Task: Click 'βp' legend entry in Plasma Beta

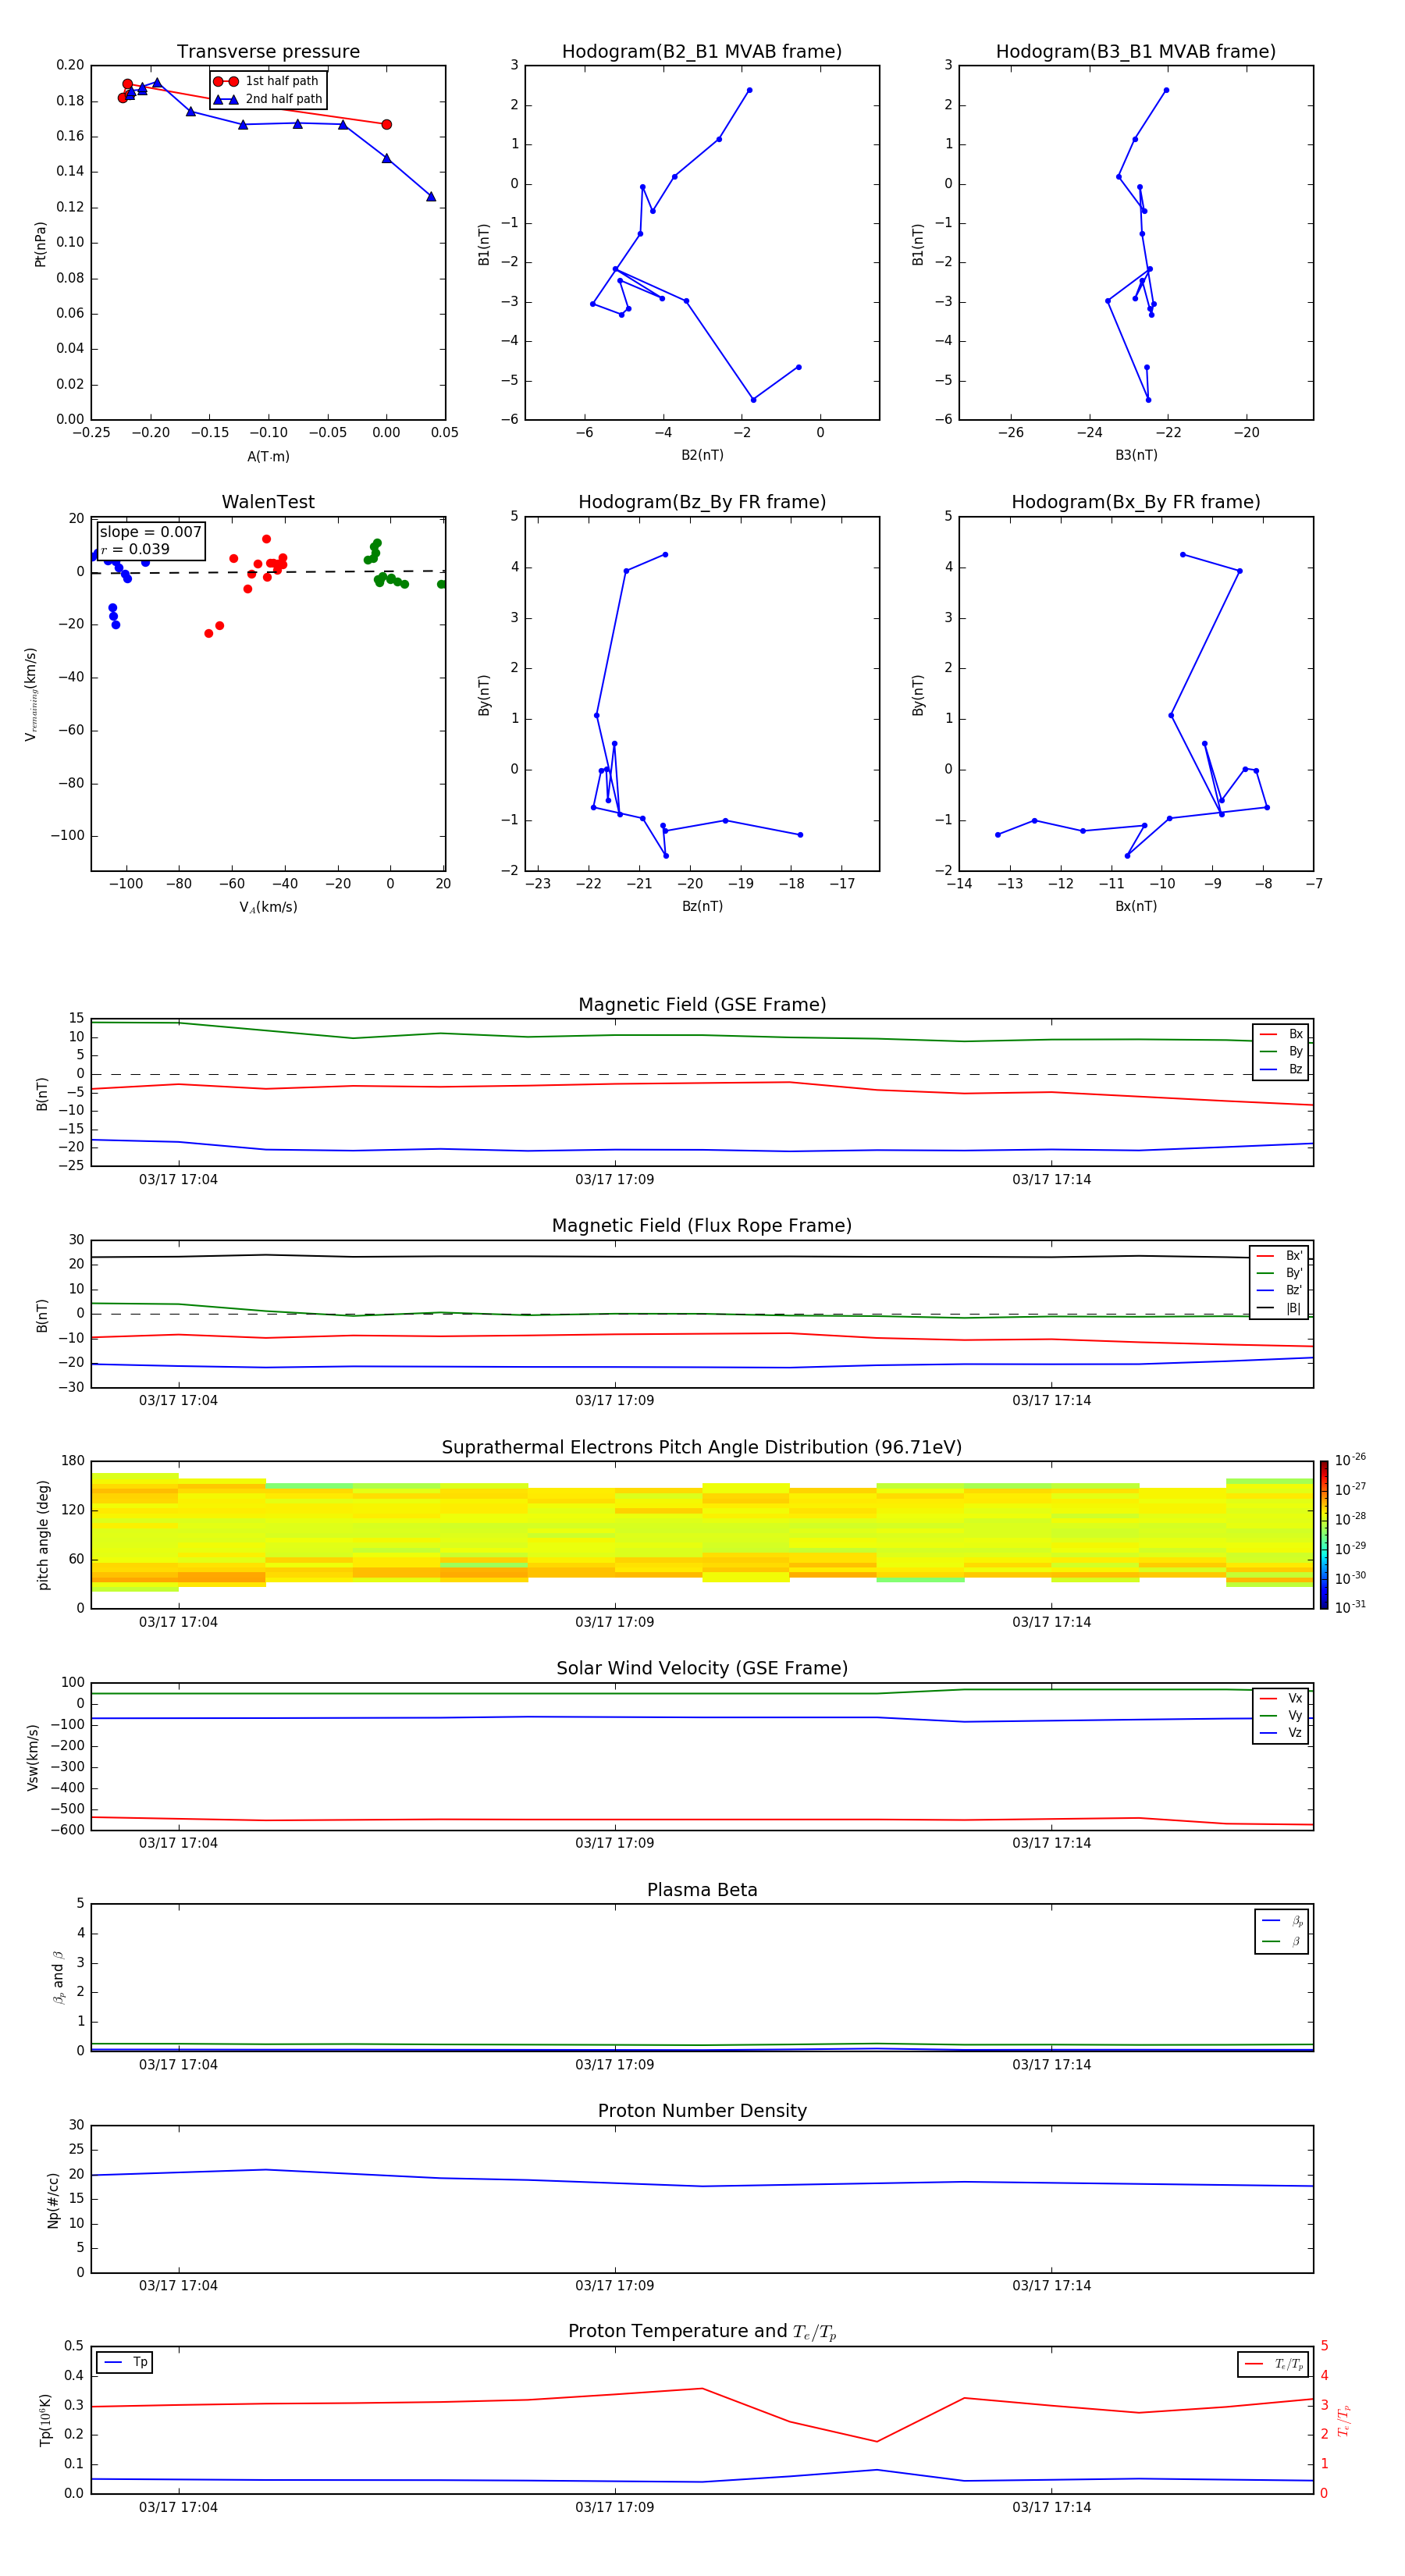Action: [x=1283, y=1921]
